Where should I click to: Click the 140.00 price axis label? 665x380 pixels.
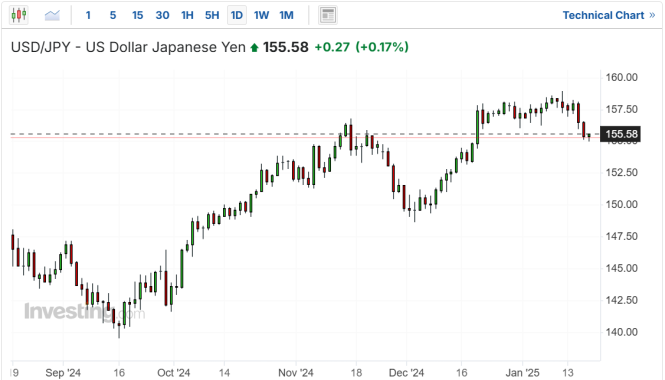point(621,332)
